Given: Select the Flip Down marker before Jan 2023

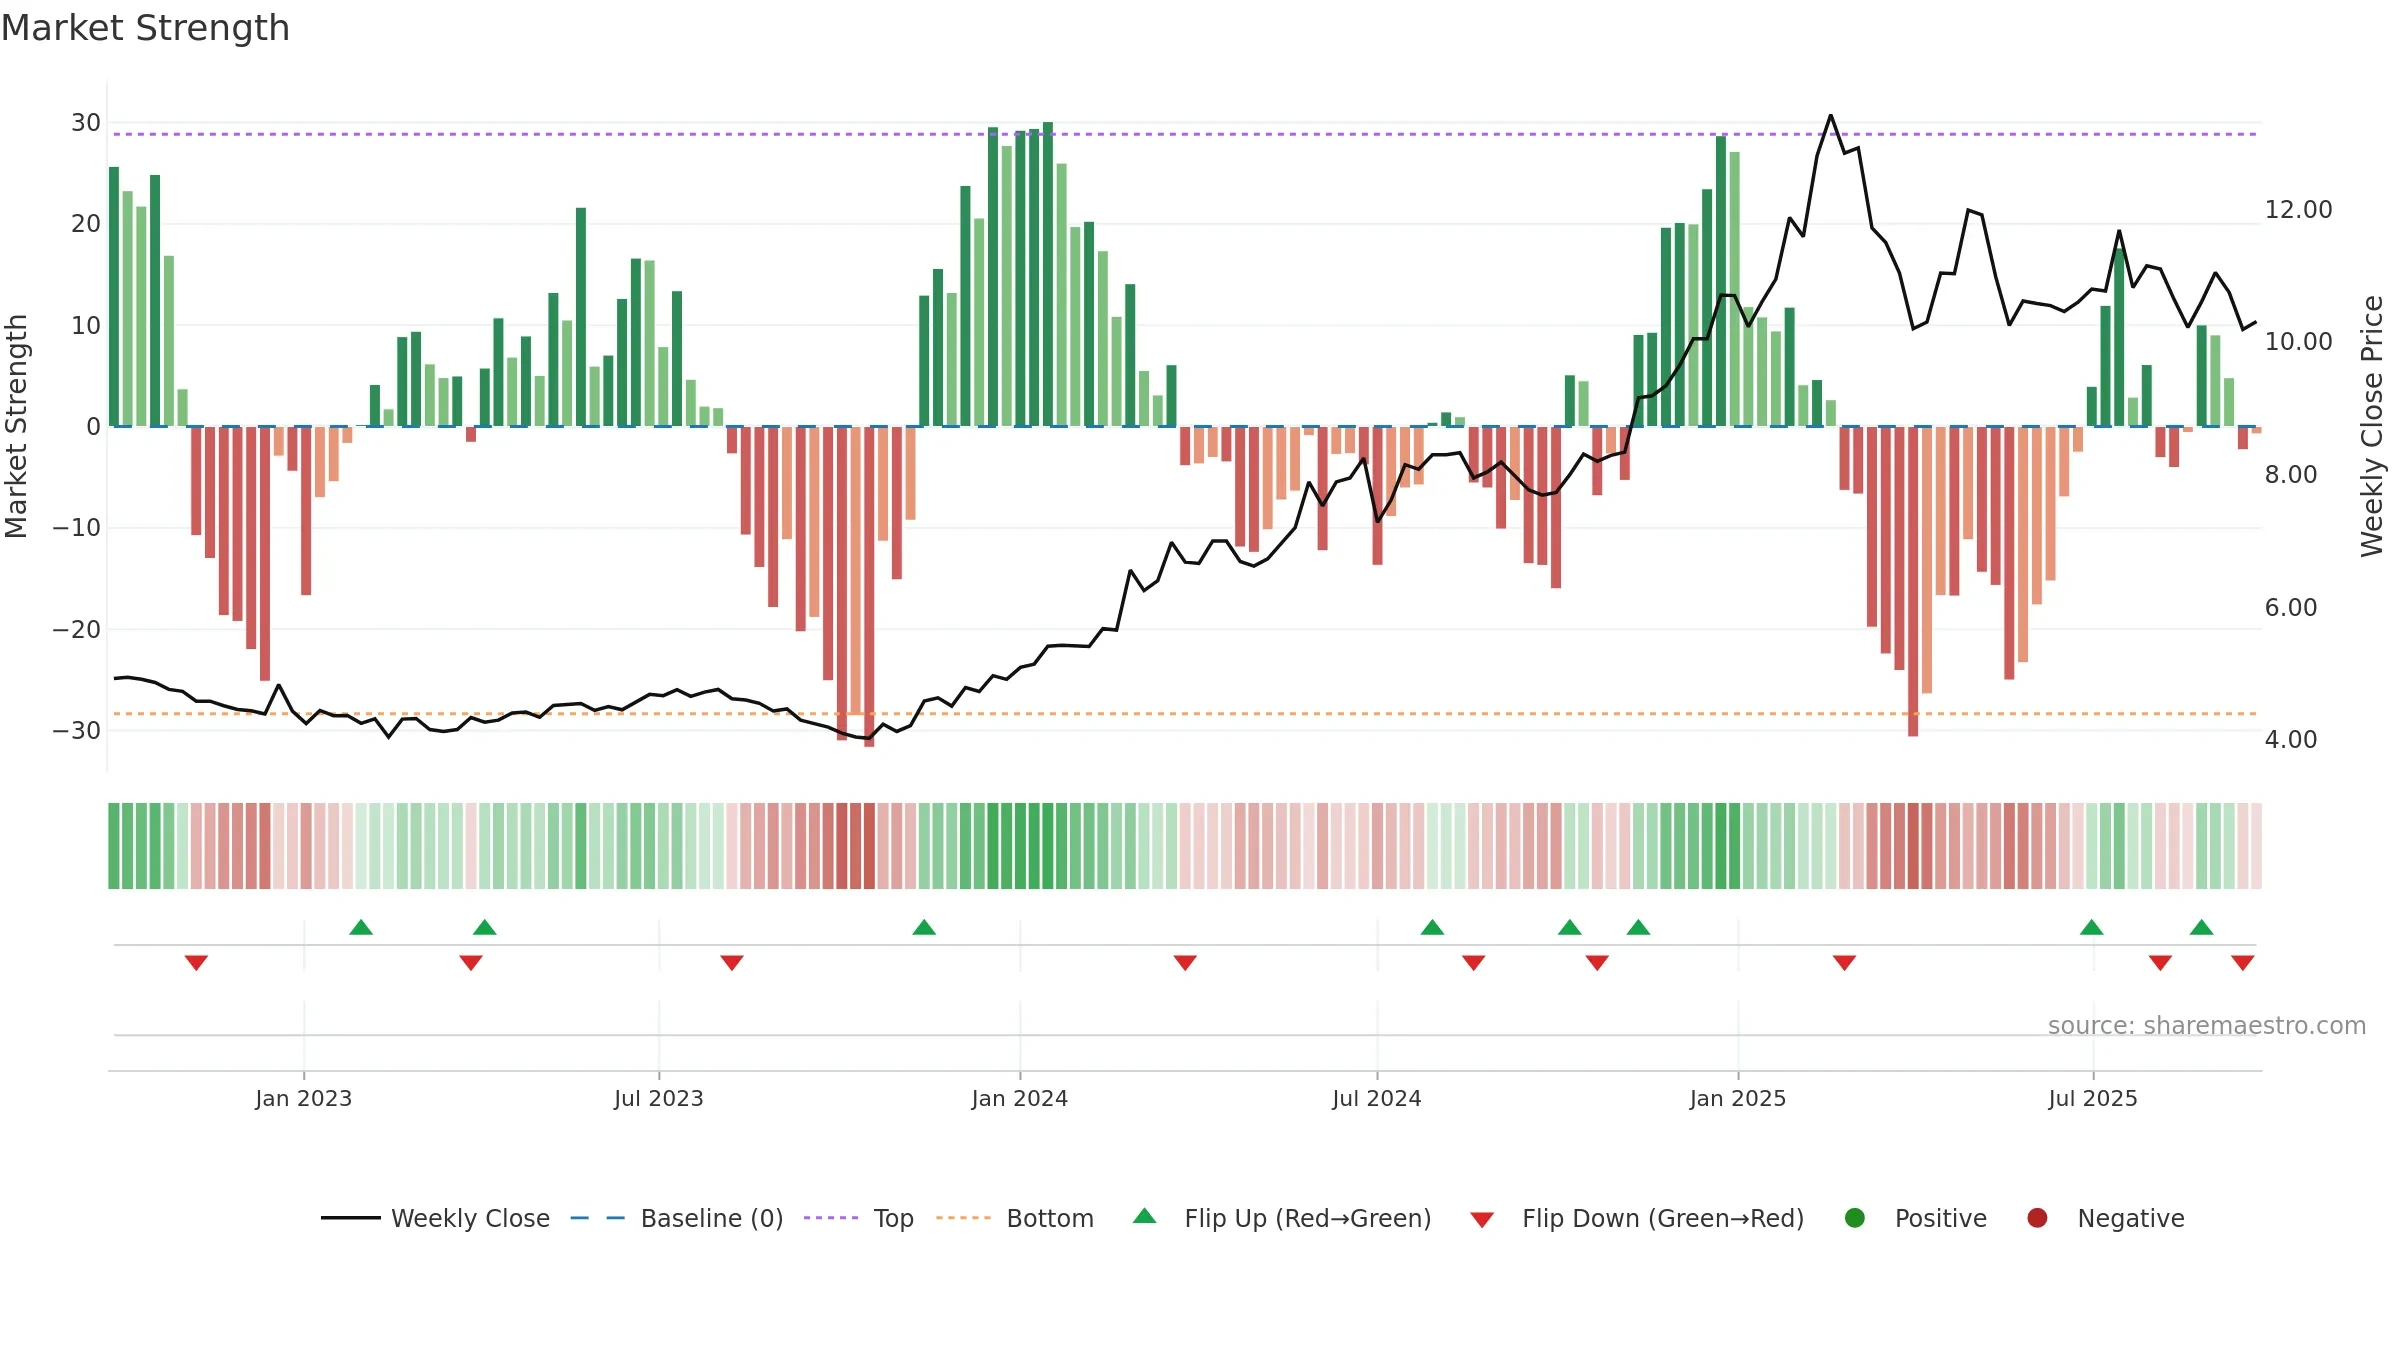Looking at the screenshot, I should click(x=196, y=963).
